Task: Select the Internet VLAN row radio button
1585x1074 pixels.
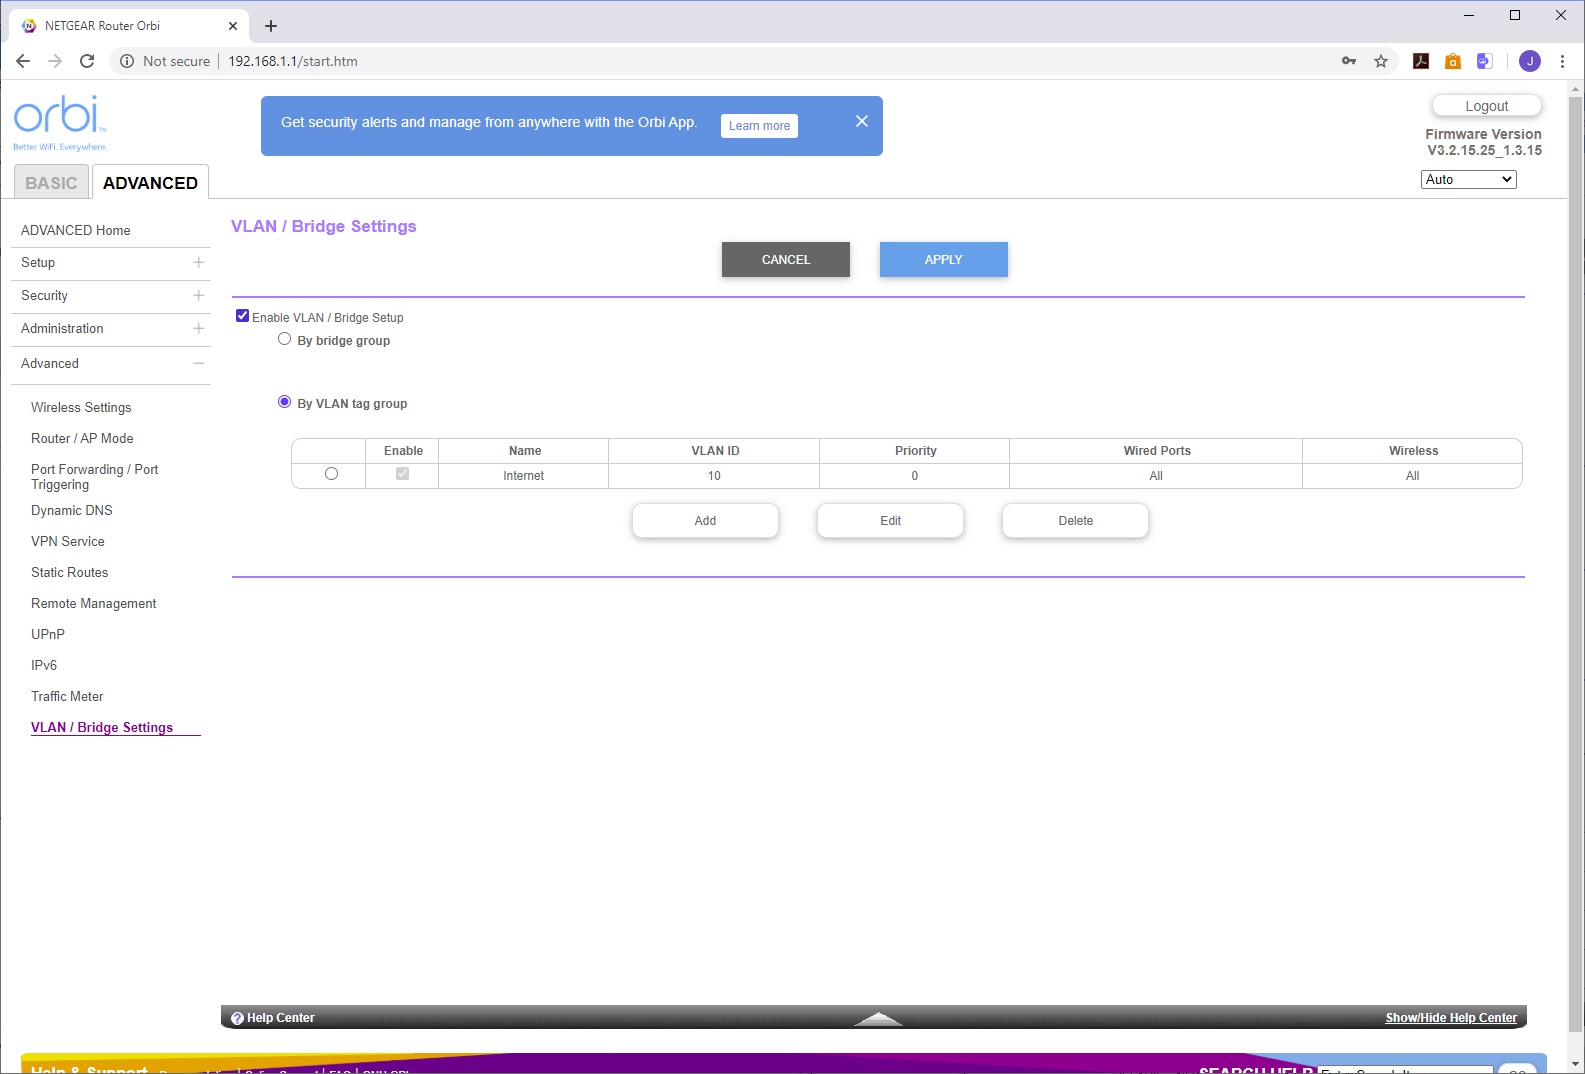Action: coord(331,474)
